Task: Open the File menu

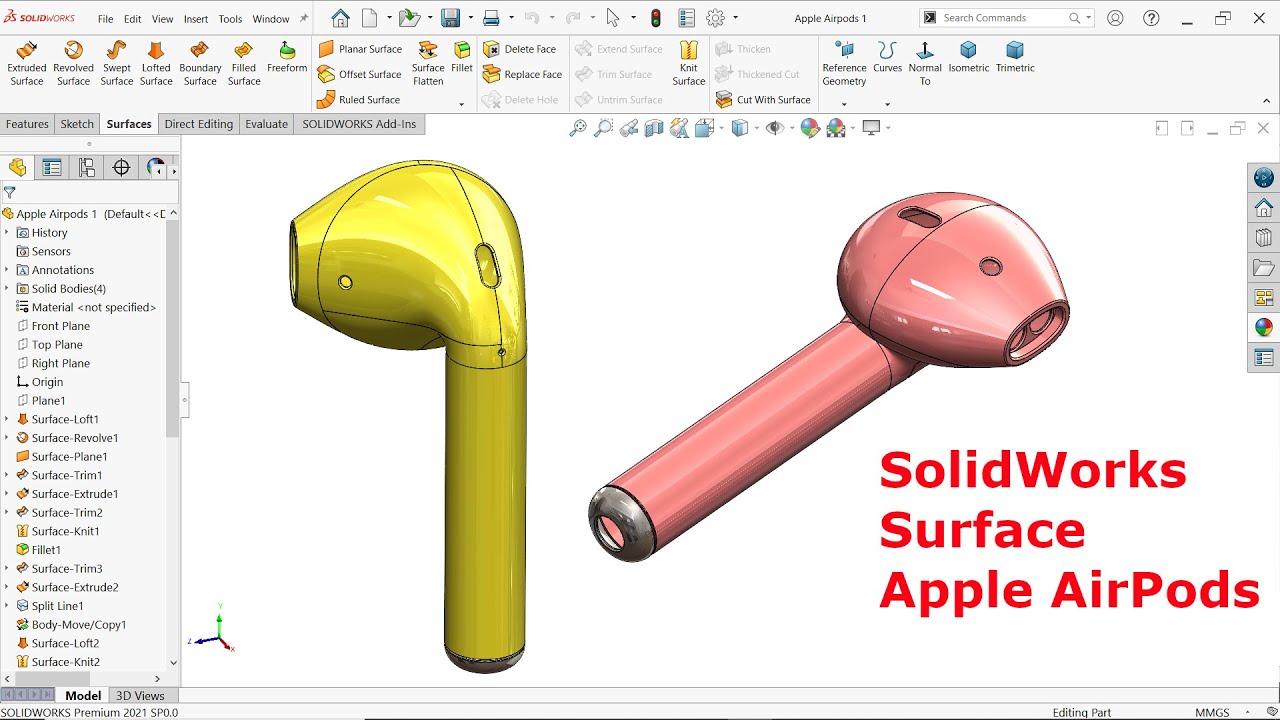Action: [105, 19]
